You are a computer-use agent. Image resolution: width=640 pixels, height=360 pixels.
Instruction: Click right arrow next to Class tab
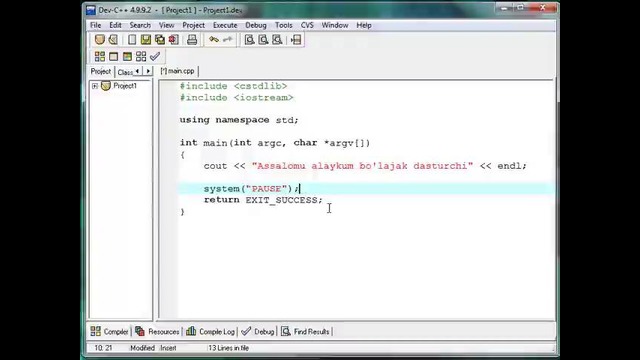[x=148, y=71]
